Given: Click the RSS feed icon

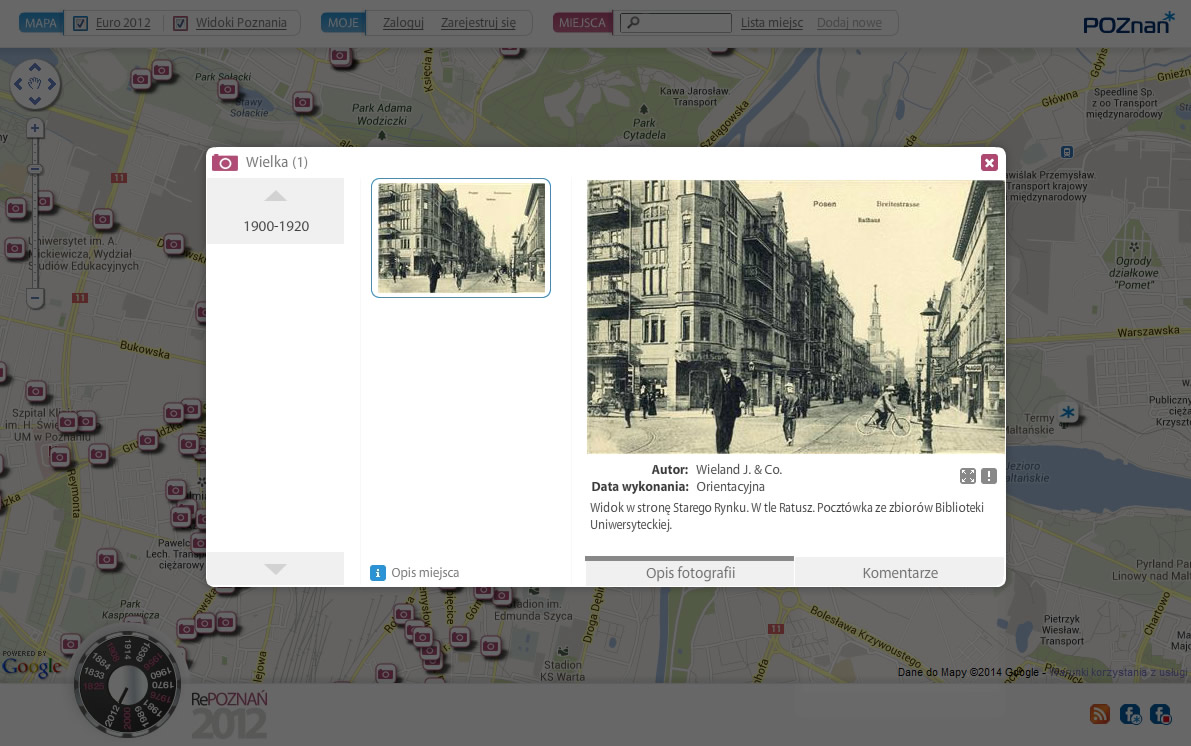Looking at the screenshot, I should 1099,714.
